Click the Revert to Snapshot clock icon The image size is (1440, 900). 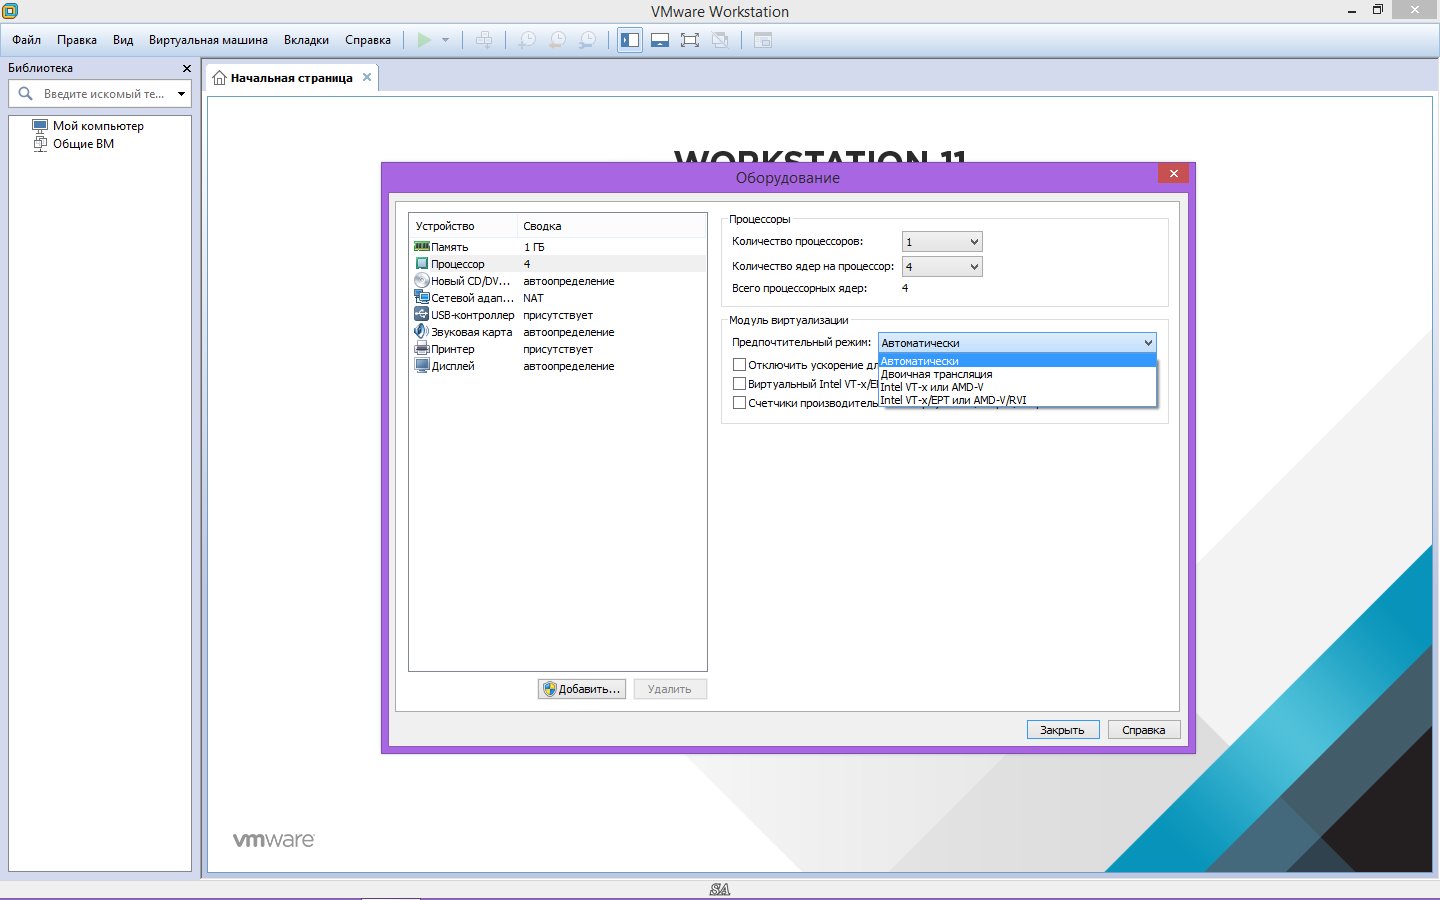(557, 40)
